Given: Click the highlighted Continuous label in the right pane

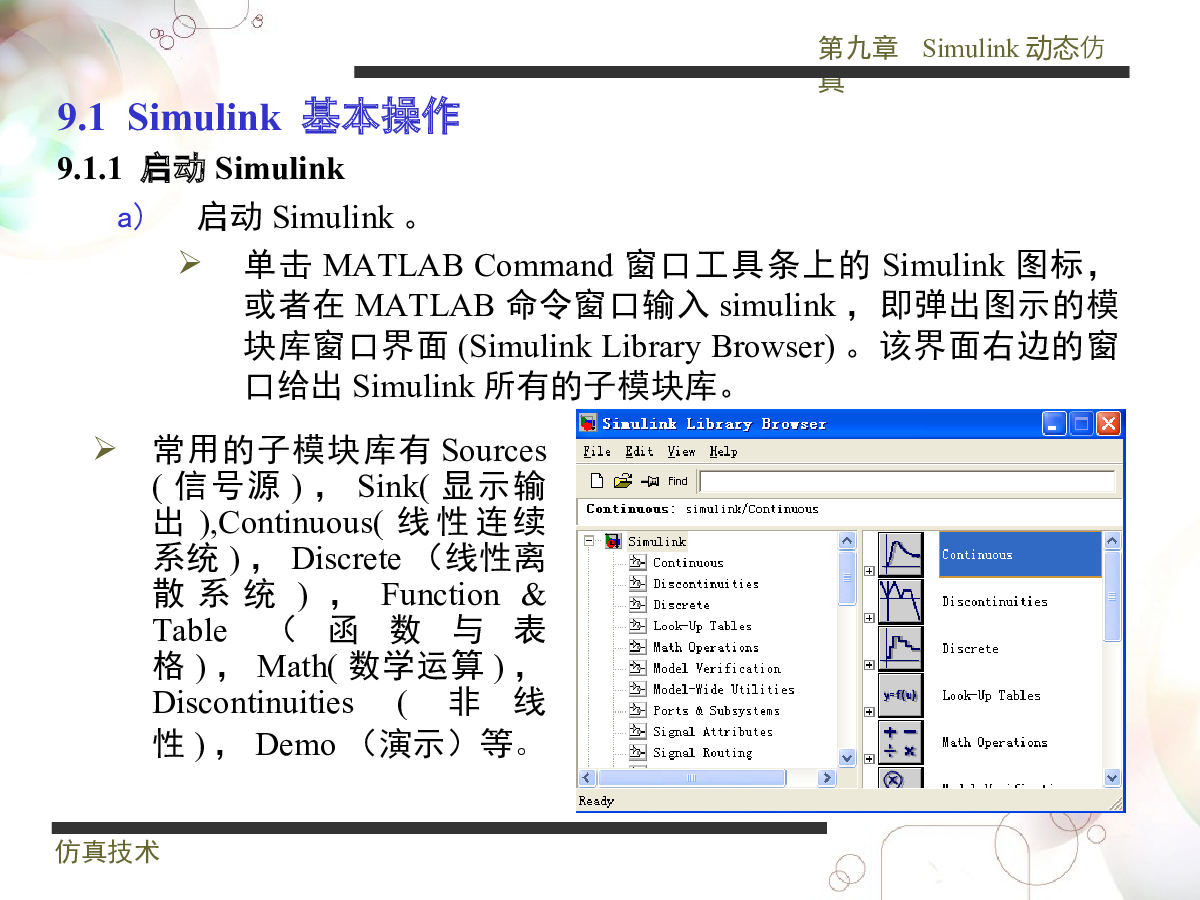Looking at the screenshot, I should 977,555.
